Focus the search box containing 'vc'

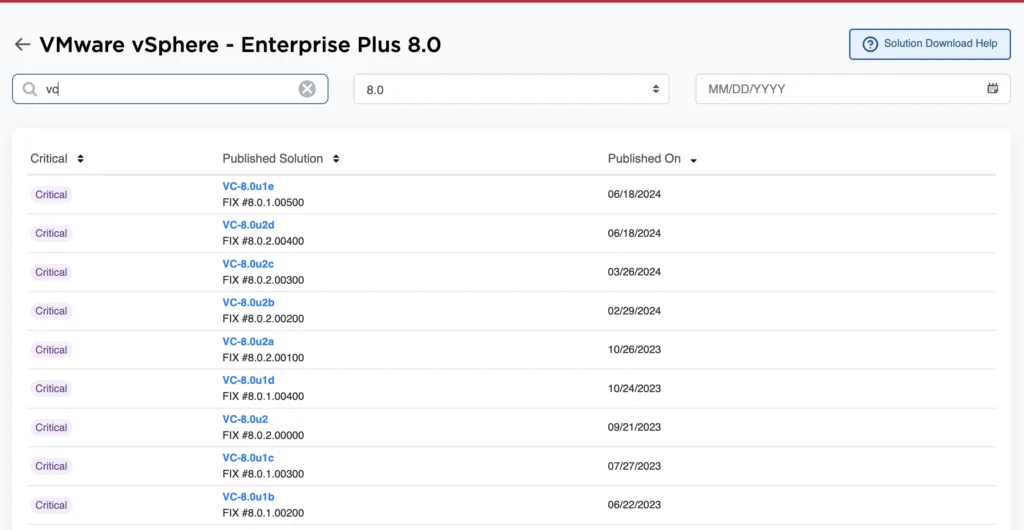[x=170, y=89]
